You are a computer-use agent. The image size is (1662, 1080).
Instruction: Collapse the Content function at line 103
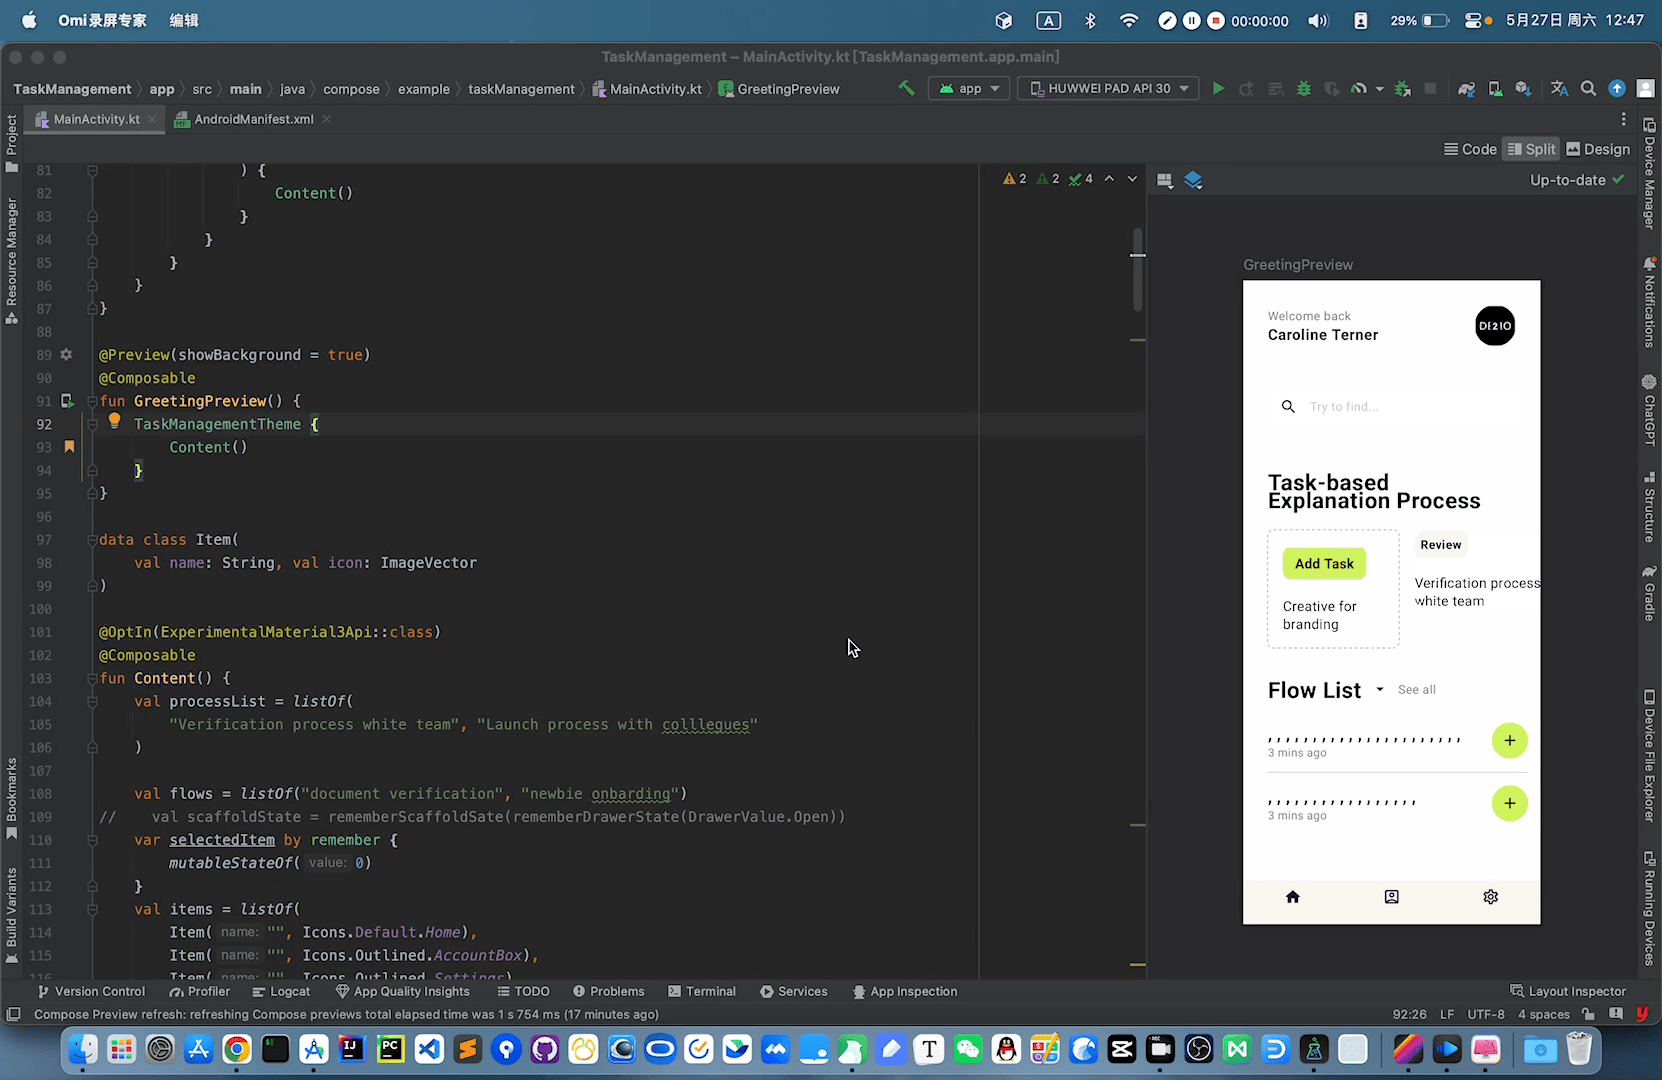coord(92,678)
